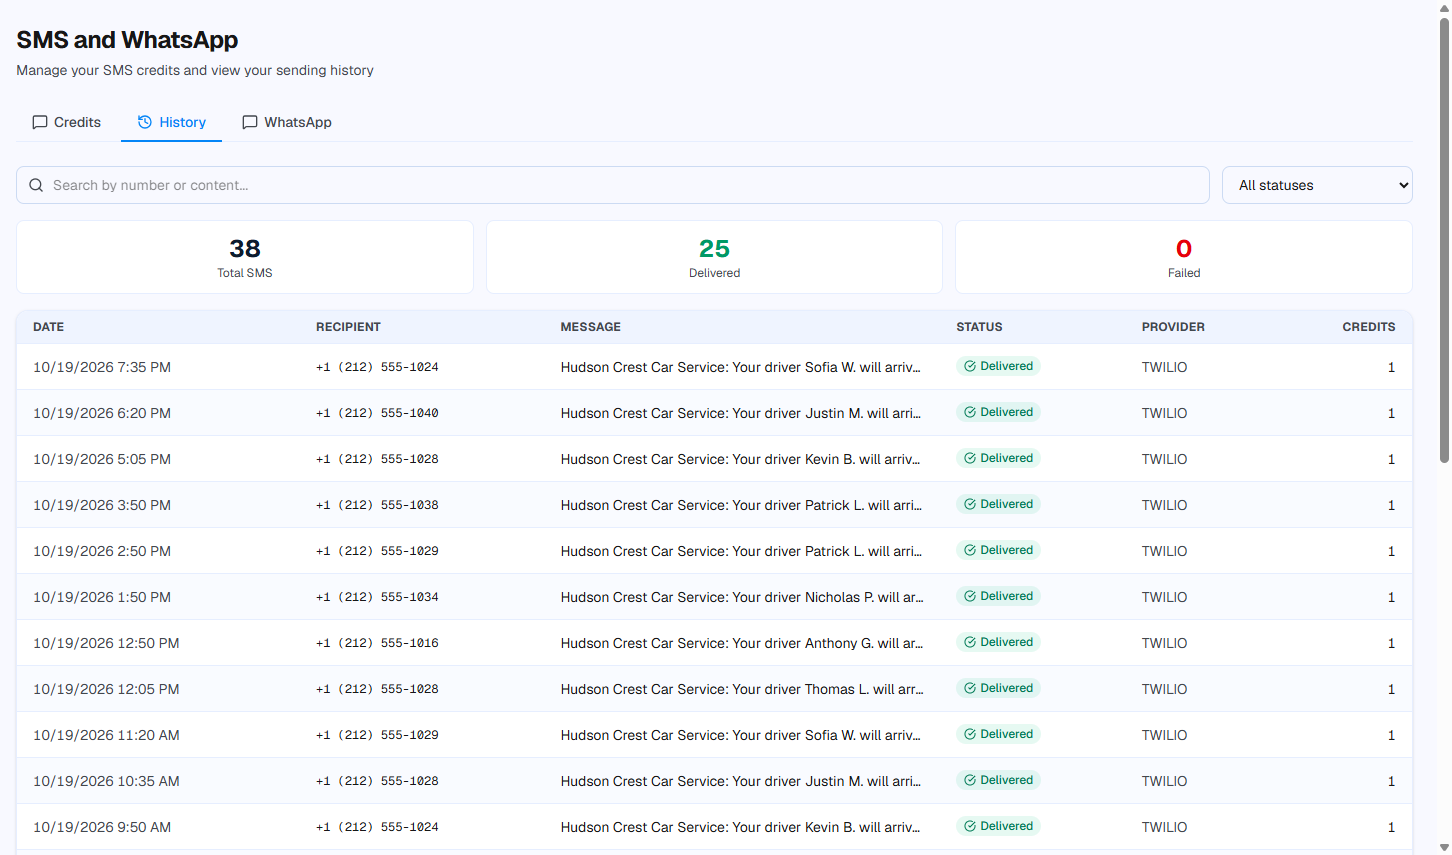Click the WhatsApp tab message icon

(250, 122)
